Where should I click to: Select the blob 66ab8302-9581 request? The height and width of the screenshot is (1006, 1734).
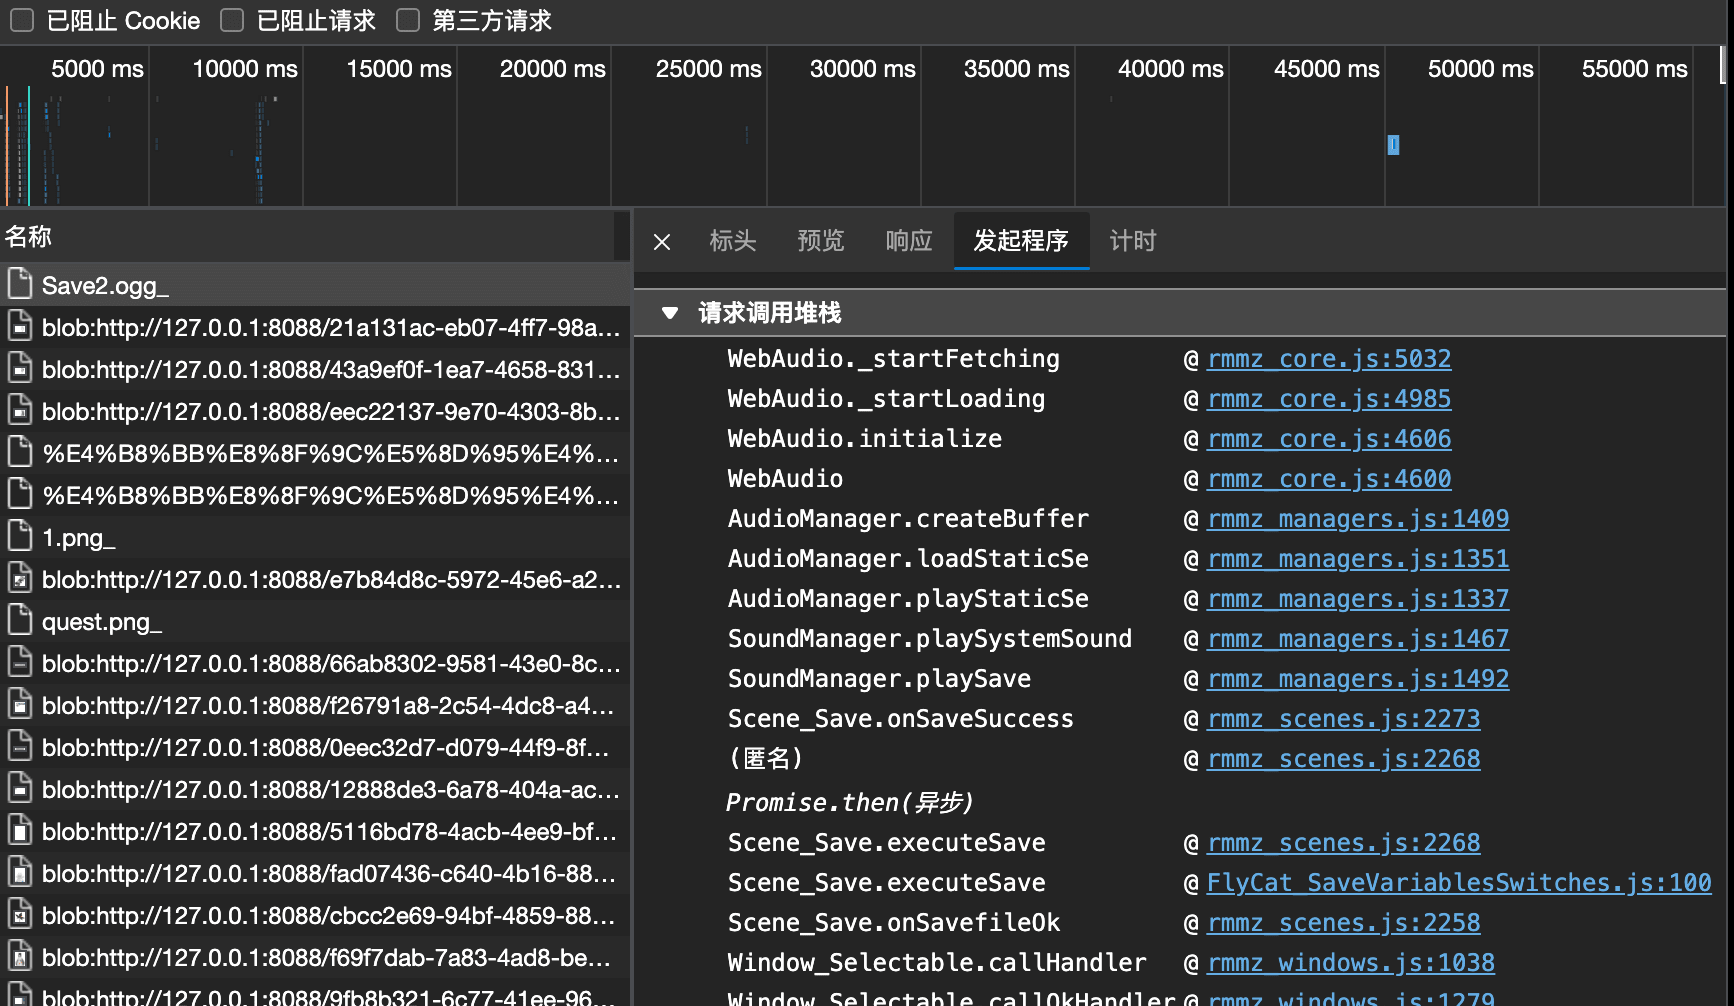pyautogui.click(x=315, y=663)
